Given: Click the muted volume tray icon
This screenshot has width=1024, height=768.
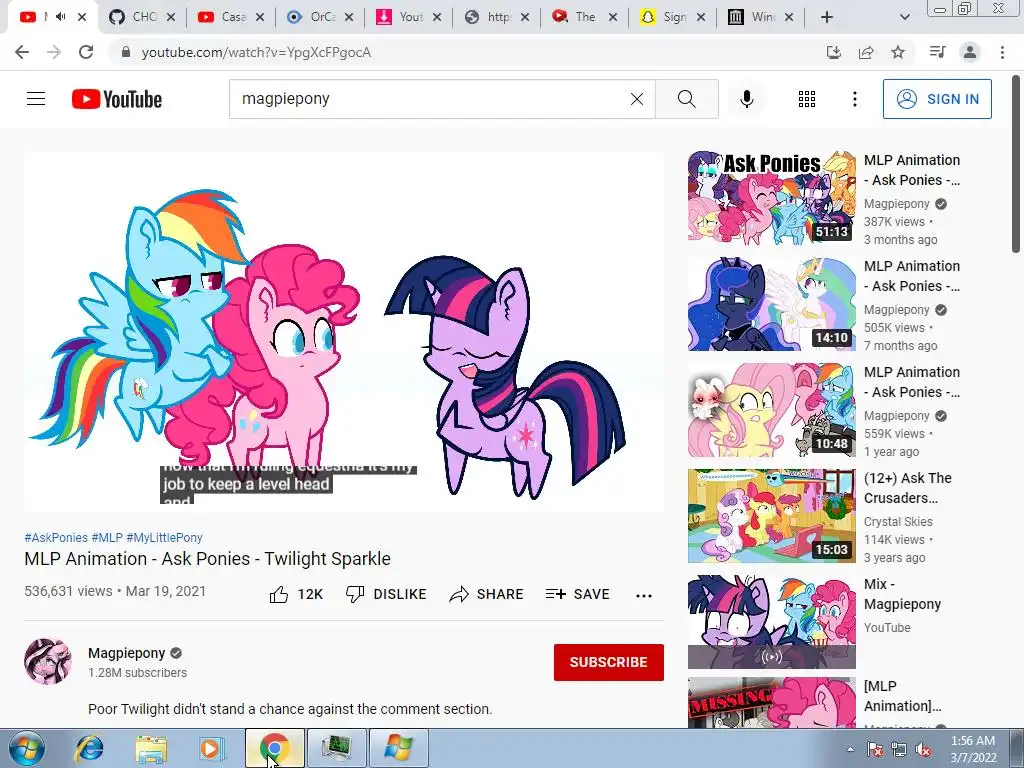Looking at the screenshot, I should click(923, 750).
